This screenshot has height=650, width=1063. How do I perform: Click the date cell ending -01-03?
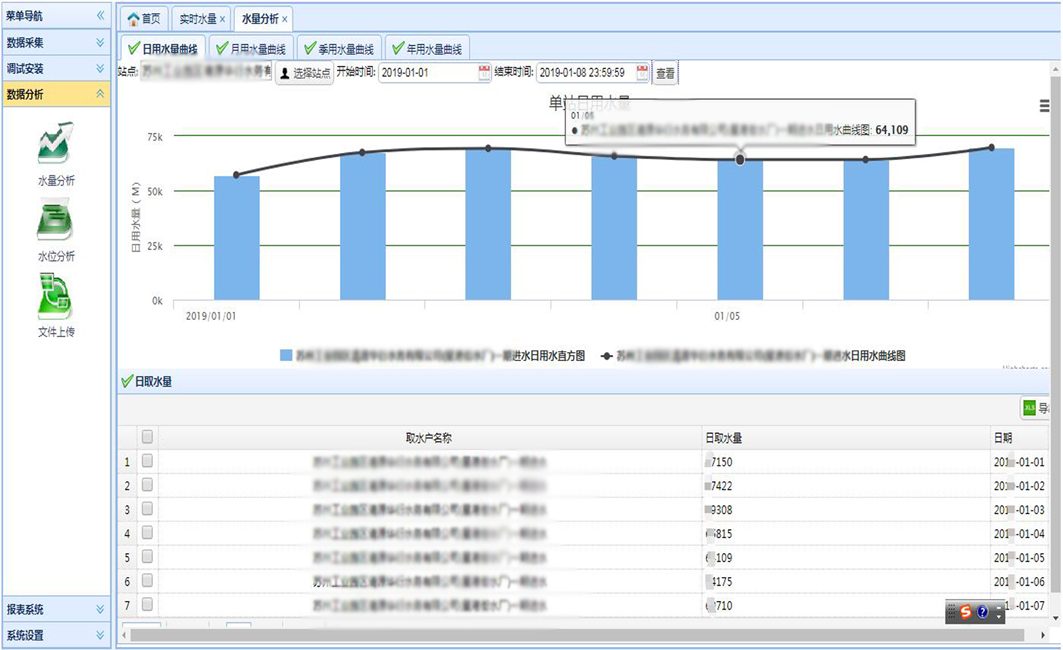pyautogui.click(x=1019, y=510)
